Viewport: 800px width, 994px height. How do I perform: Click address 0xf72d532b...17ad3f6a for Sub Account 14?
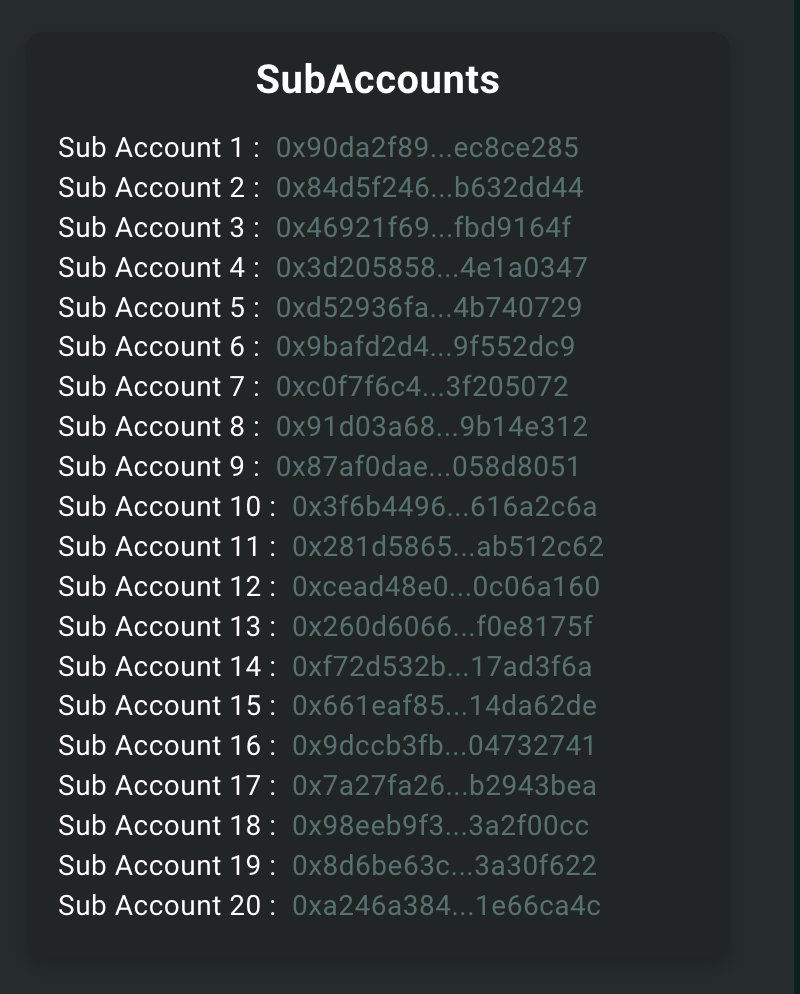(x=442, y=666)
